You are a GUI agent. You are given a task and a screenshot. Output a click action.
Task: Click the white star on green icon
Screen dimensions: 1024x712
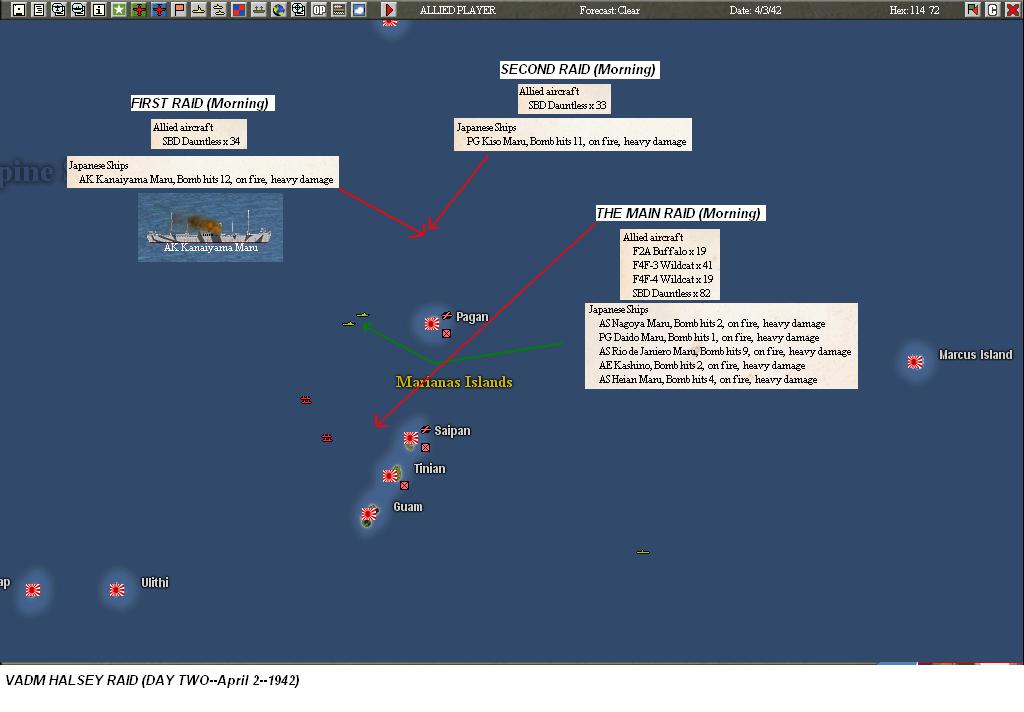[119, 10]
